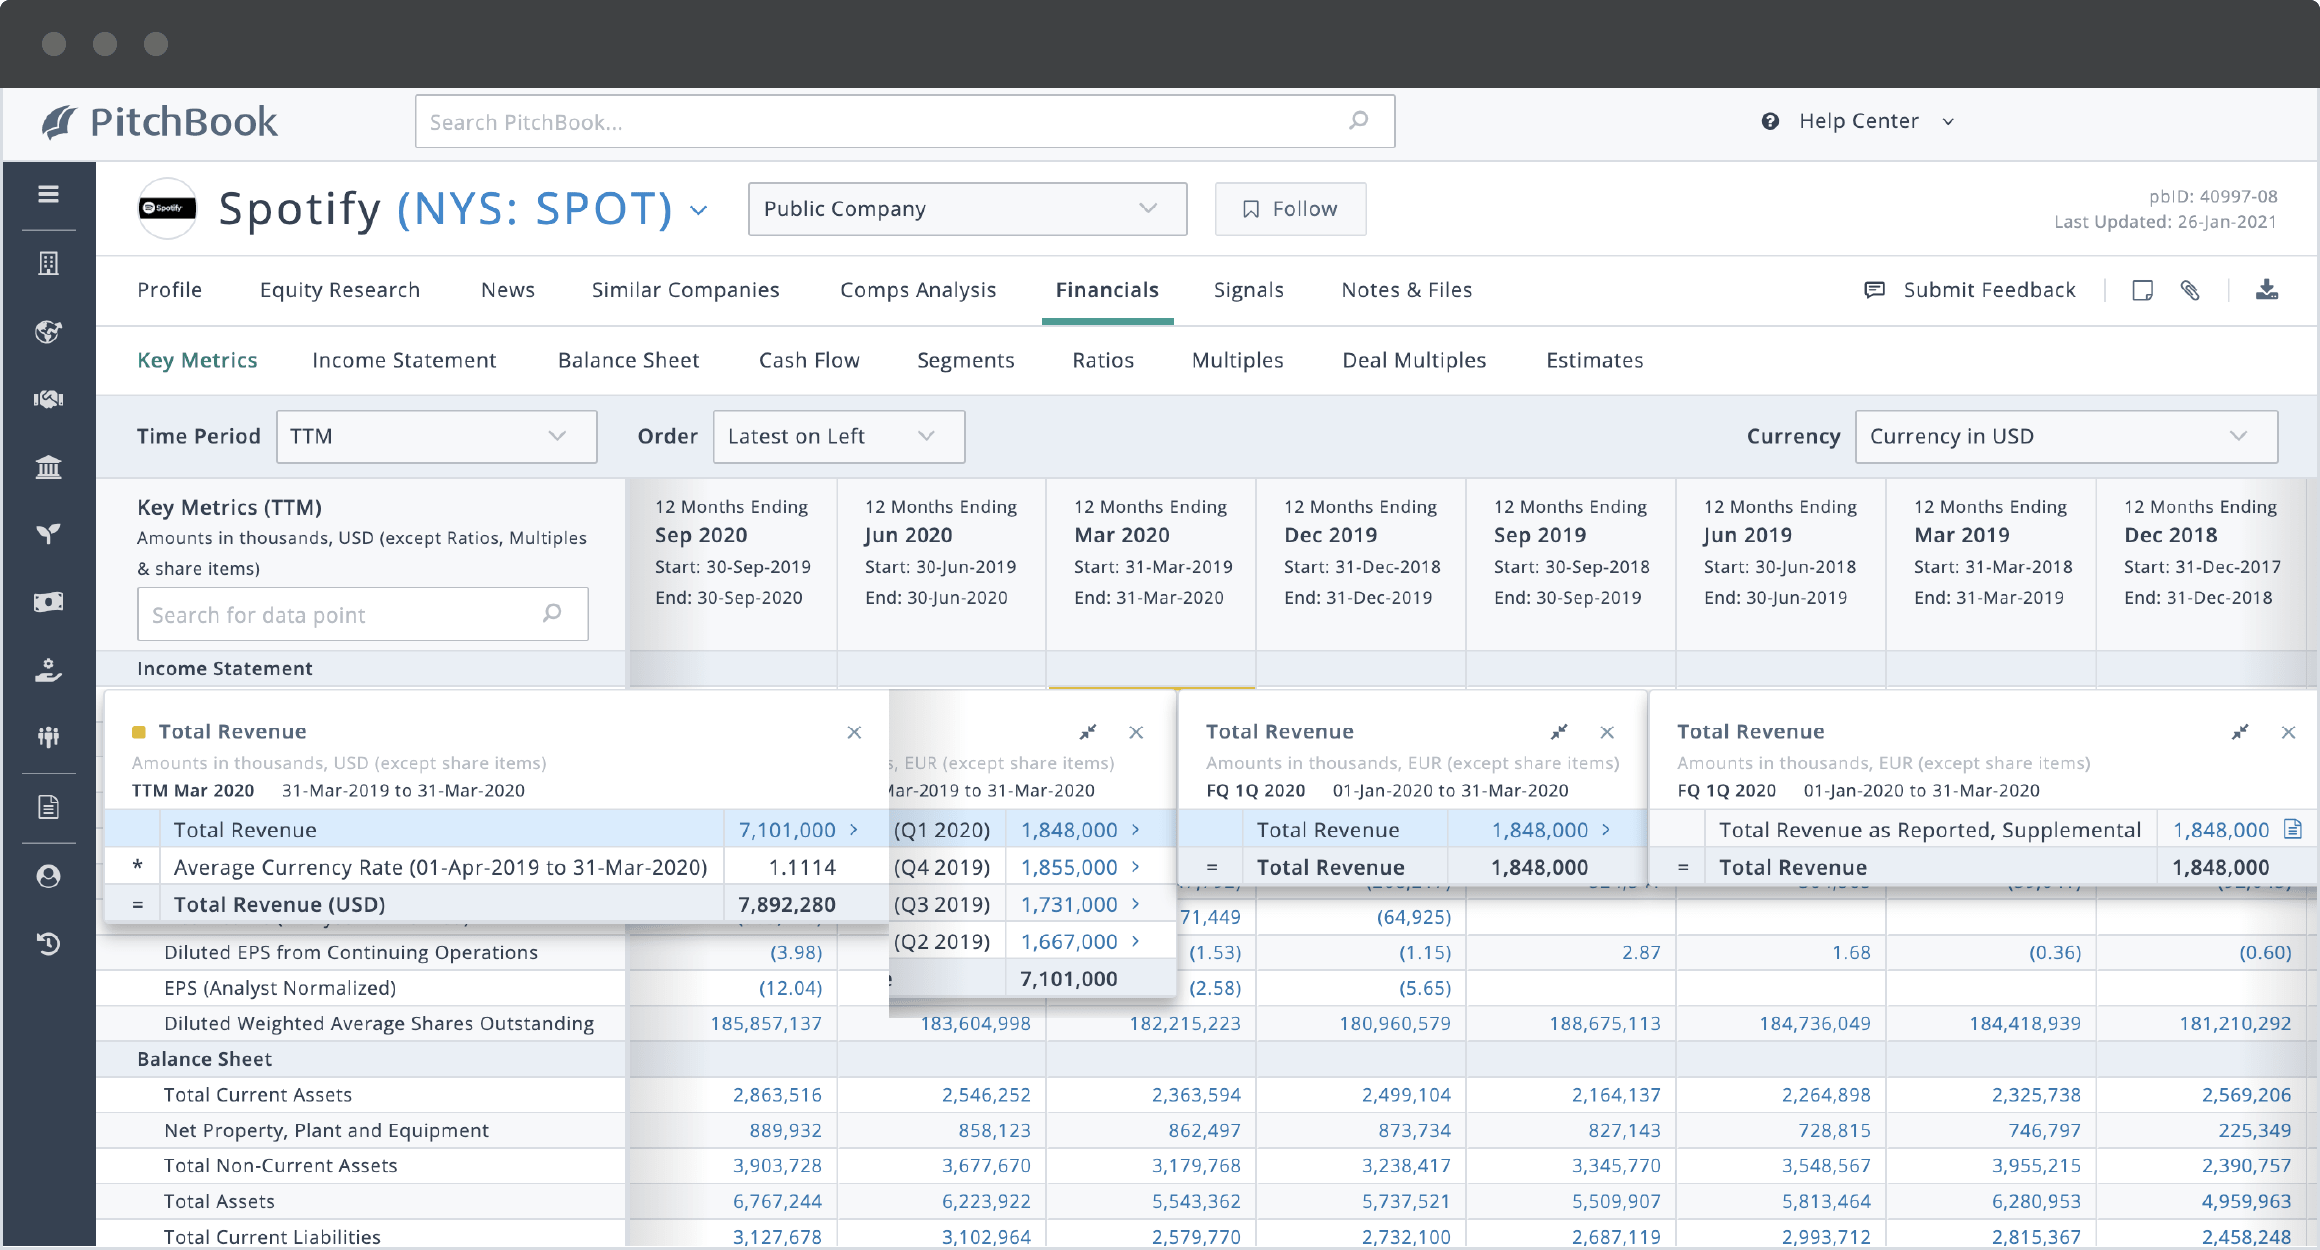
Task: Select the globe markets icon in sidebar
Action: (48, 332)
